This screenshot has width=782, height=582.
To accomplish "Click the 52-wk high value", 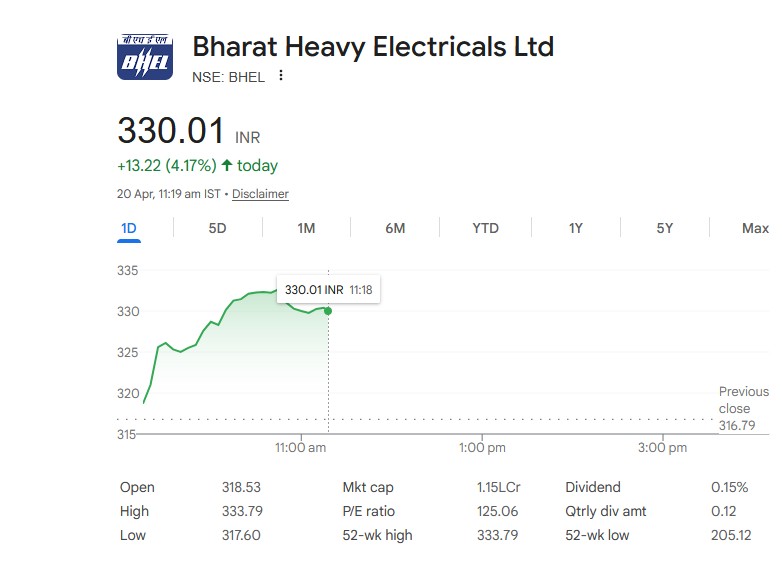I will pyautogui.click(x=498, y=535).
